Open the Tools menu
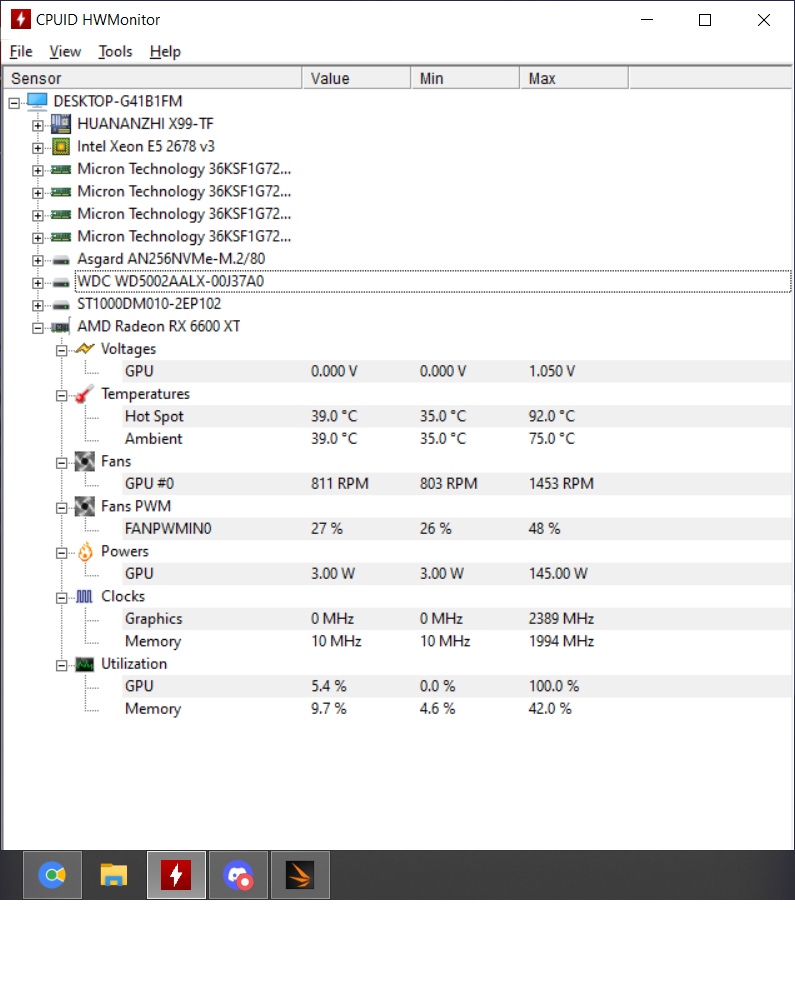 [115, 51]
